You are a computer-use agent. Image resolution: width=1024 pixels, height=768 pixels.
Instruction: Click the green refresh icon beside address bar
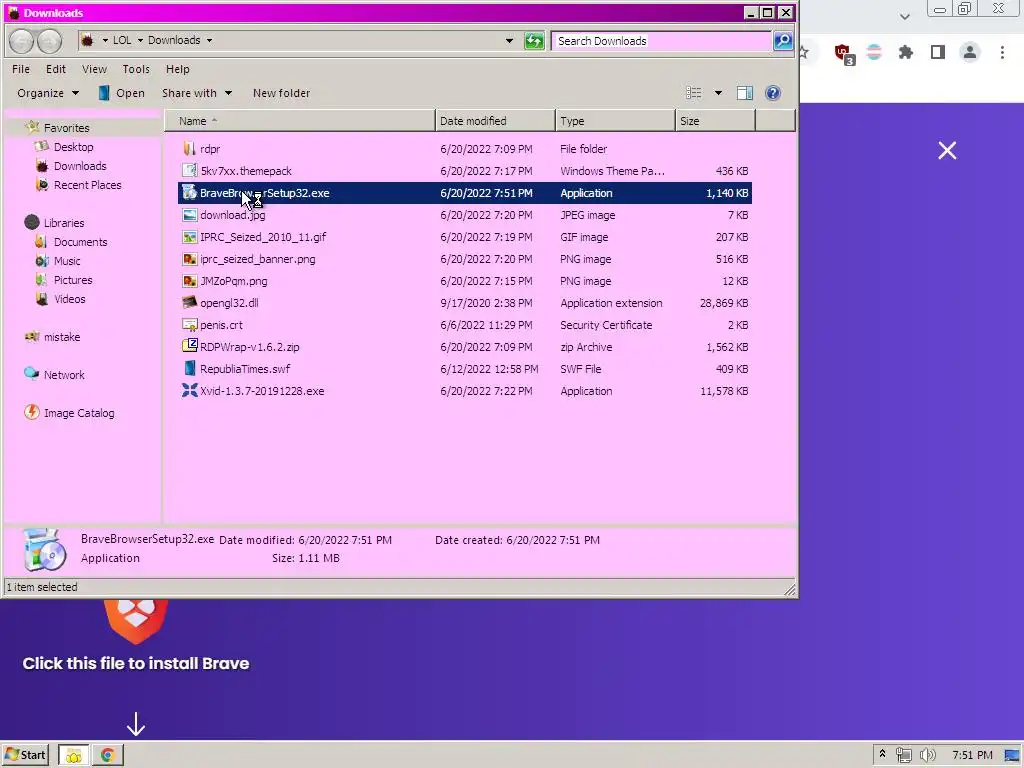click(x=534, y=41)
